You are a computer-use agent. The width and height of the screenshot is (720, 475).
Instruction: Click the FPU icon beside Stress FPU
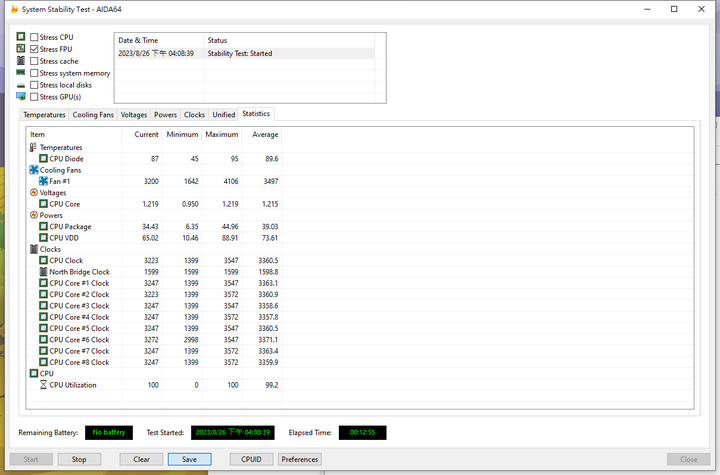click(x=21, y=48)
